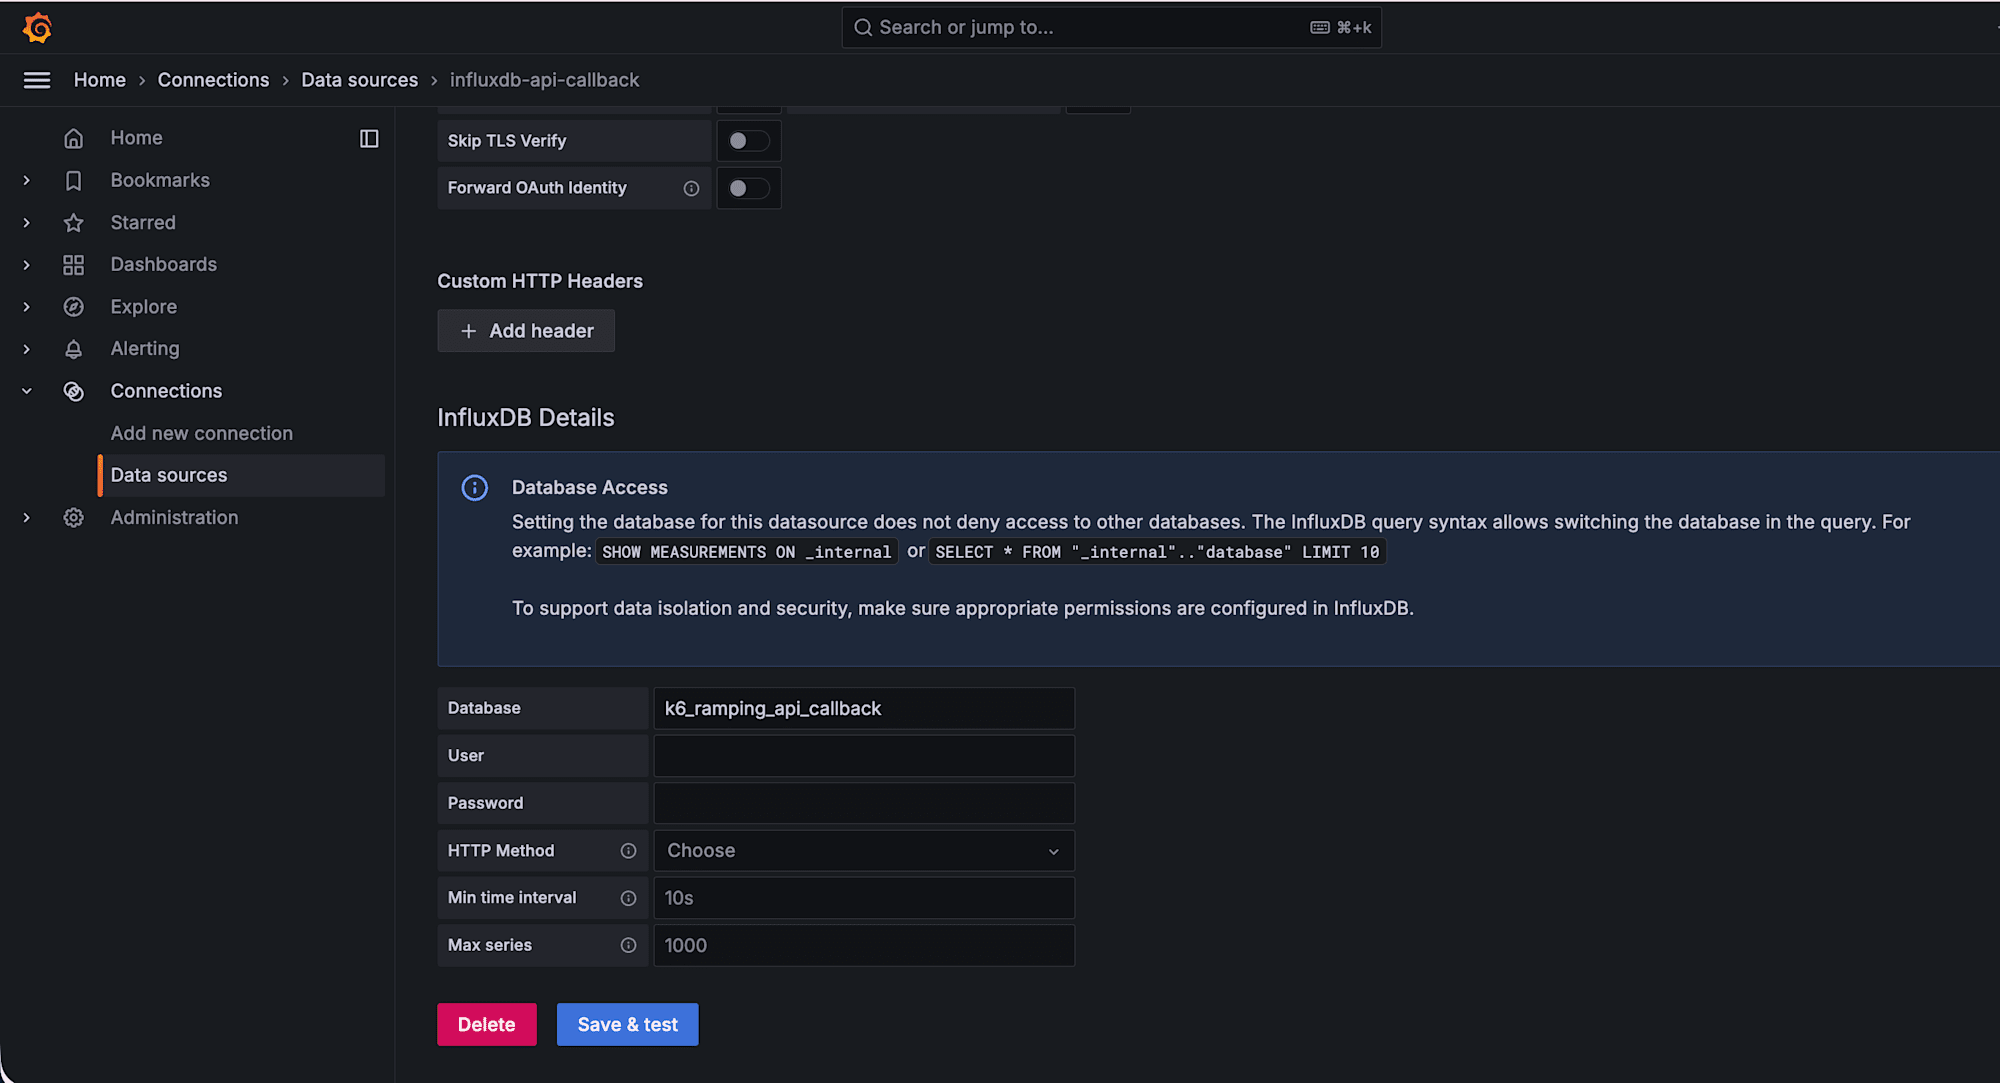Click the Min time interval info icon
This screenshot has height=1083, width=2000.
tap(628, 898)
